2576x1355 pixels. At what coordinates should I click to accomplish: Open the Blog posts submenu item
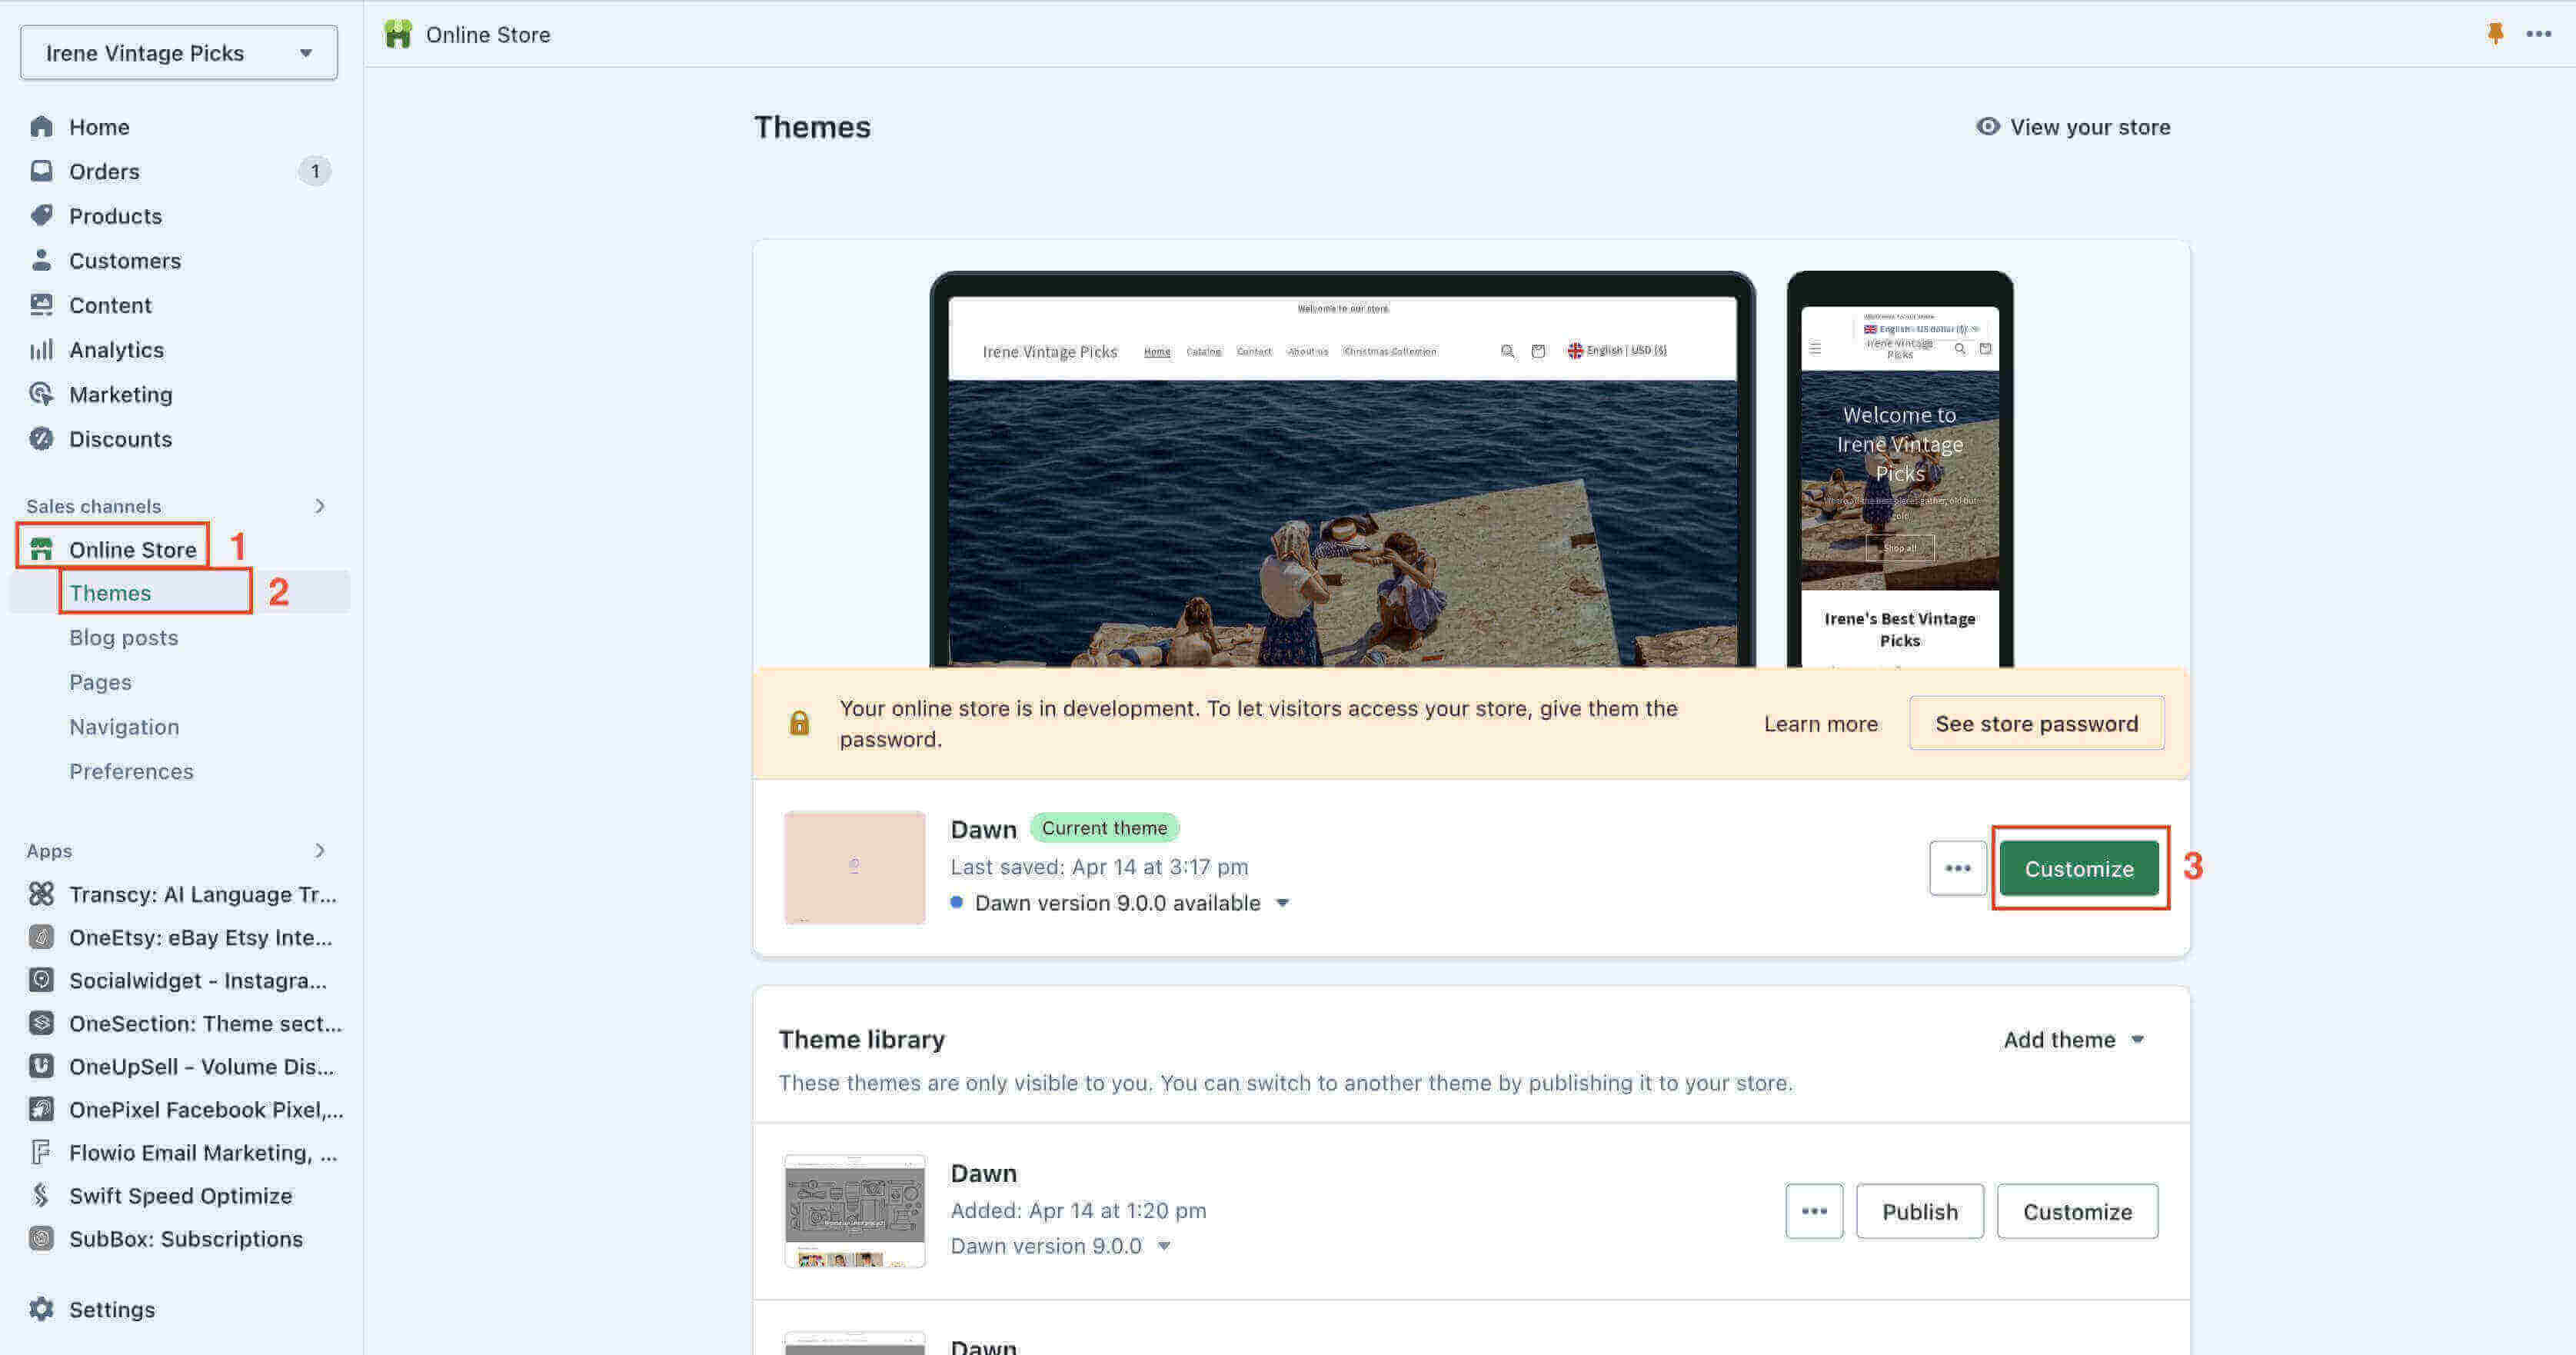[x=123, y=638]
